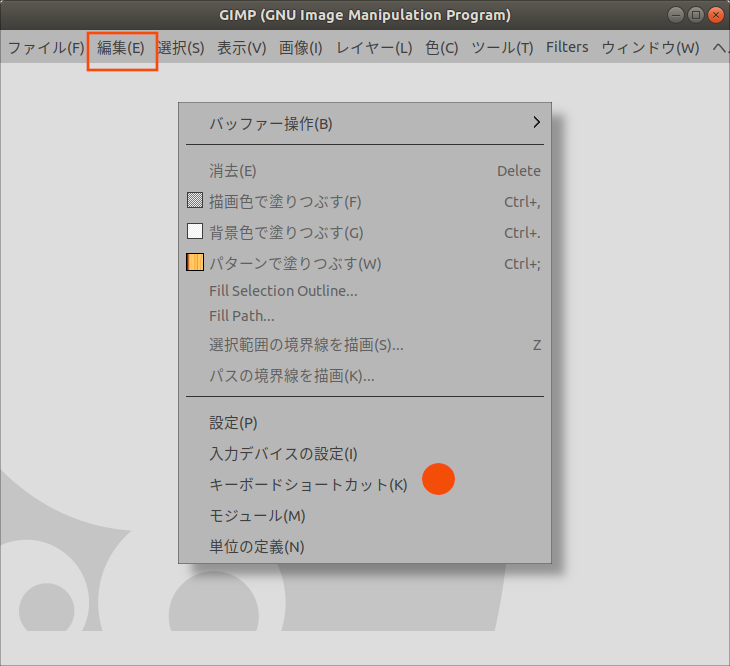Select Fill Selection Outline... entry
730x666 pixels.
365,291
